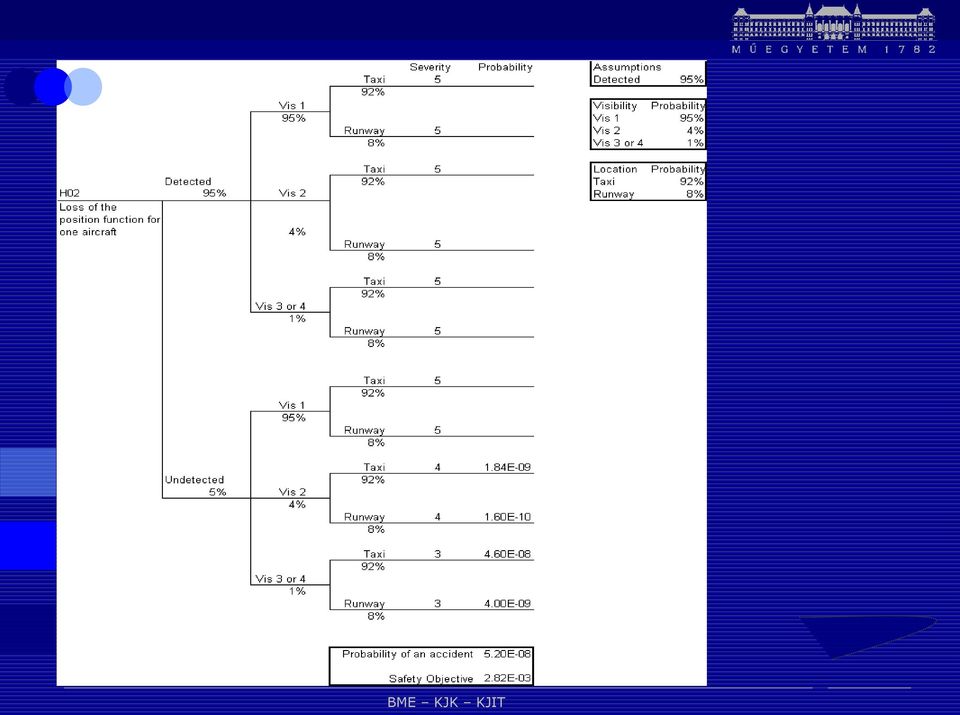Click the "Assumptions" box title
The width and height of the screenshot is (960, 715).
[x=627, y=67]
